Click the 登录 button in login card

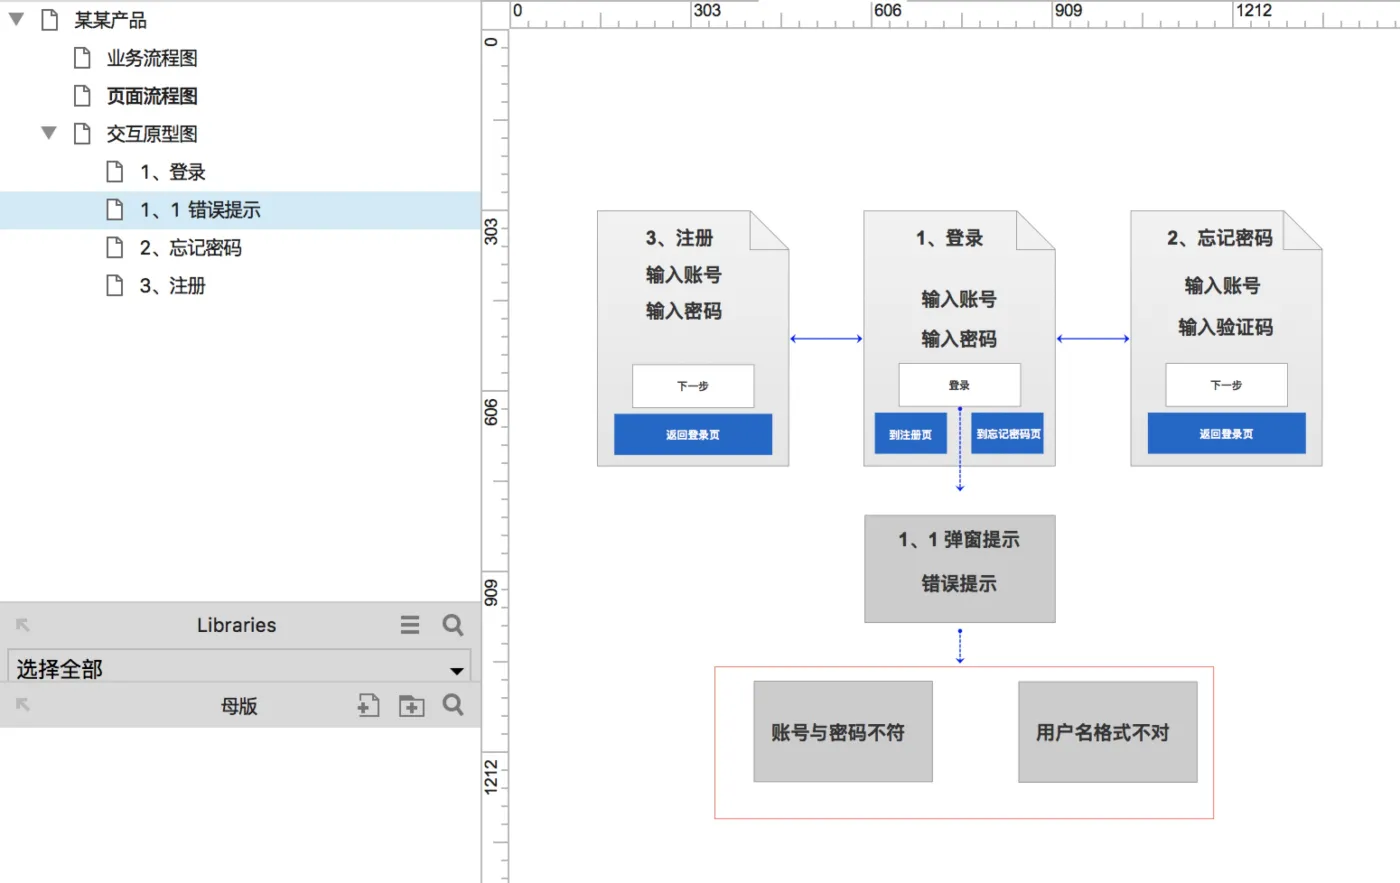tap(960, 385)
